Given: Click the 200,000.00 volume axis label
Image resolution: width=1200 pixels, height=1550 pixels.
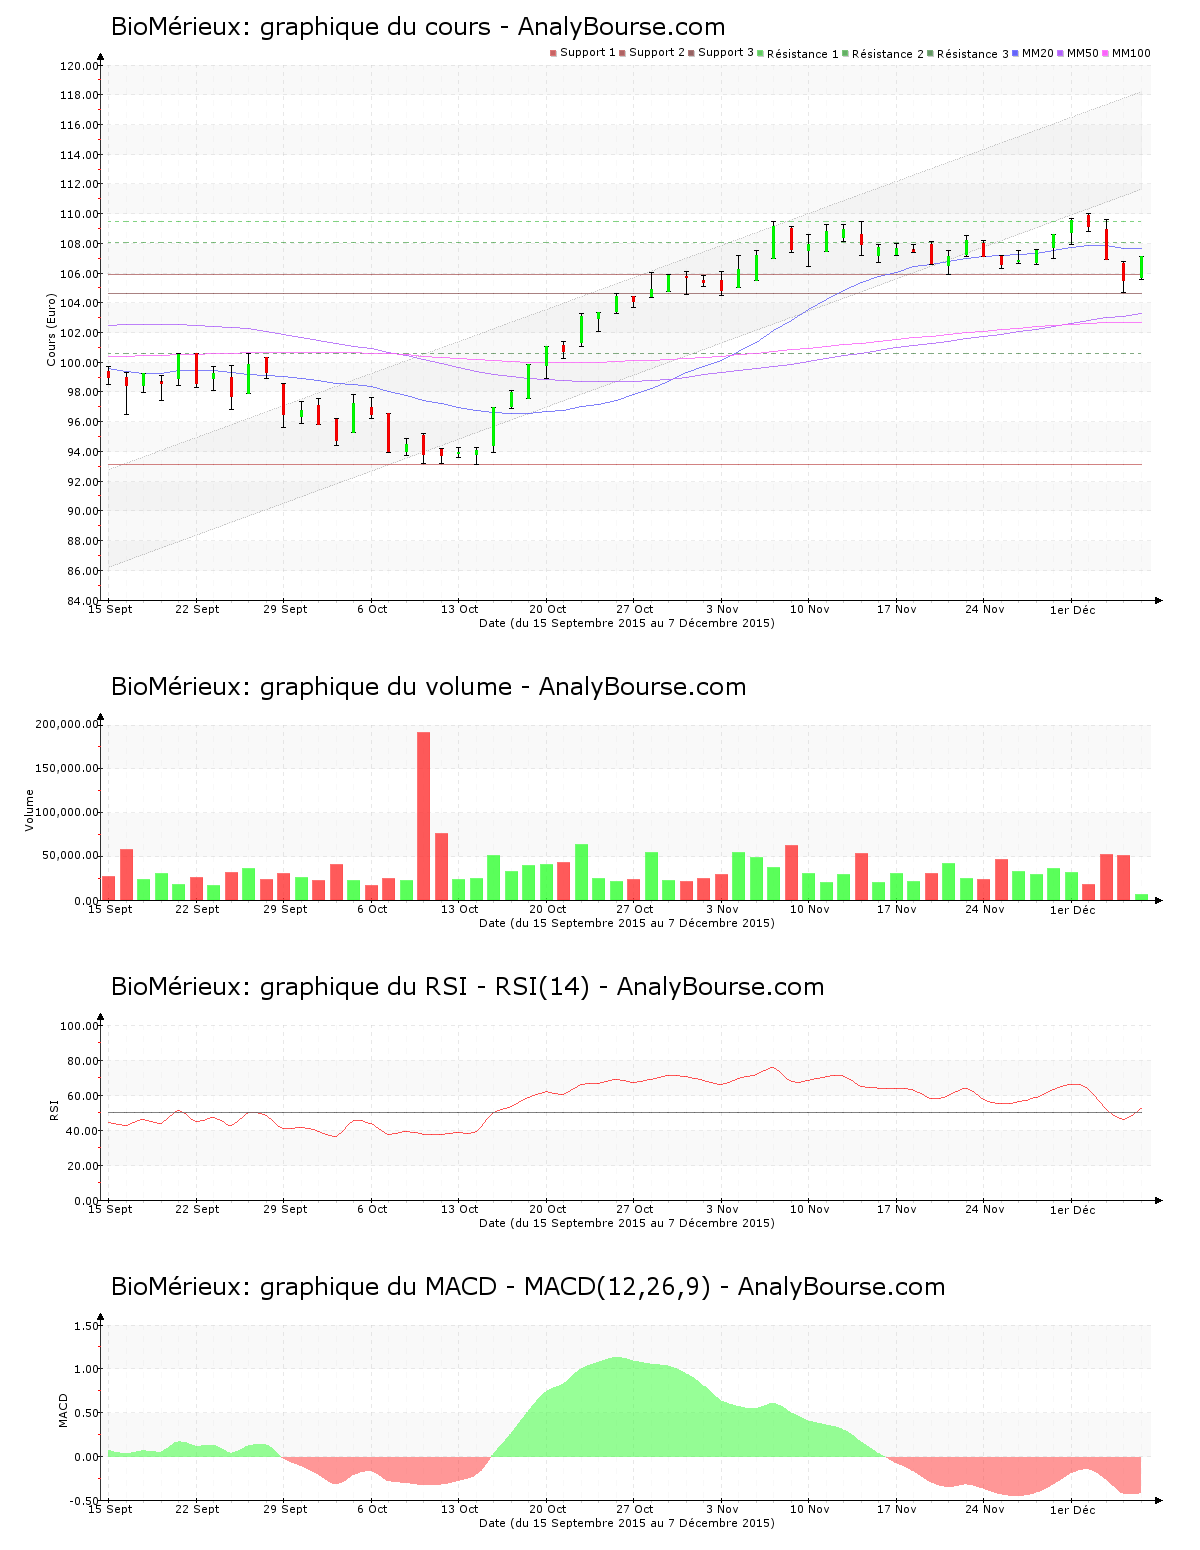Looking at the screenshot, I should [x=66, y=725].
